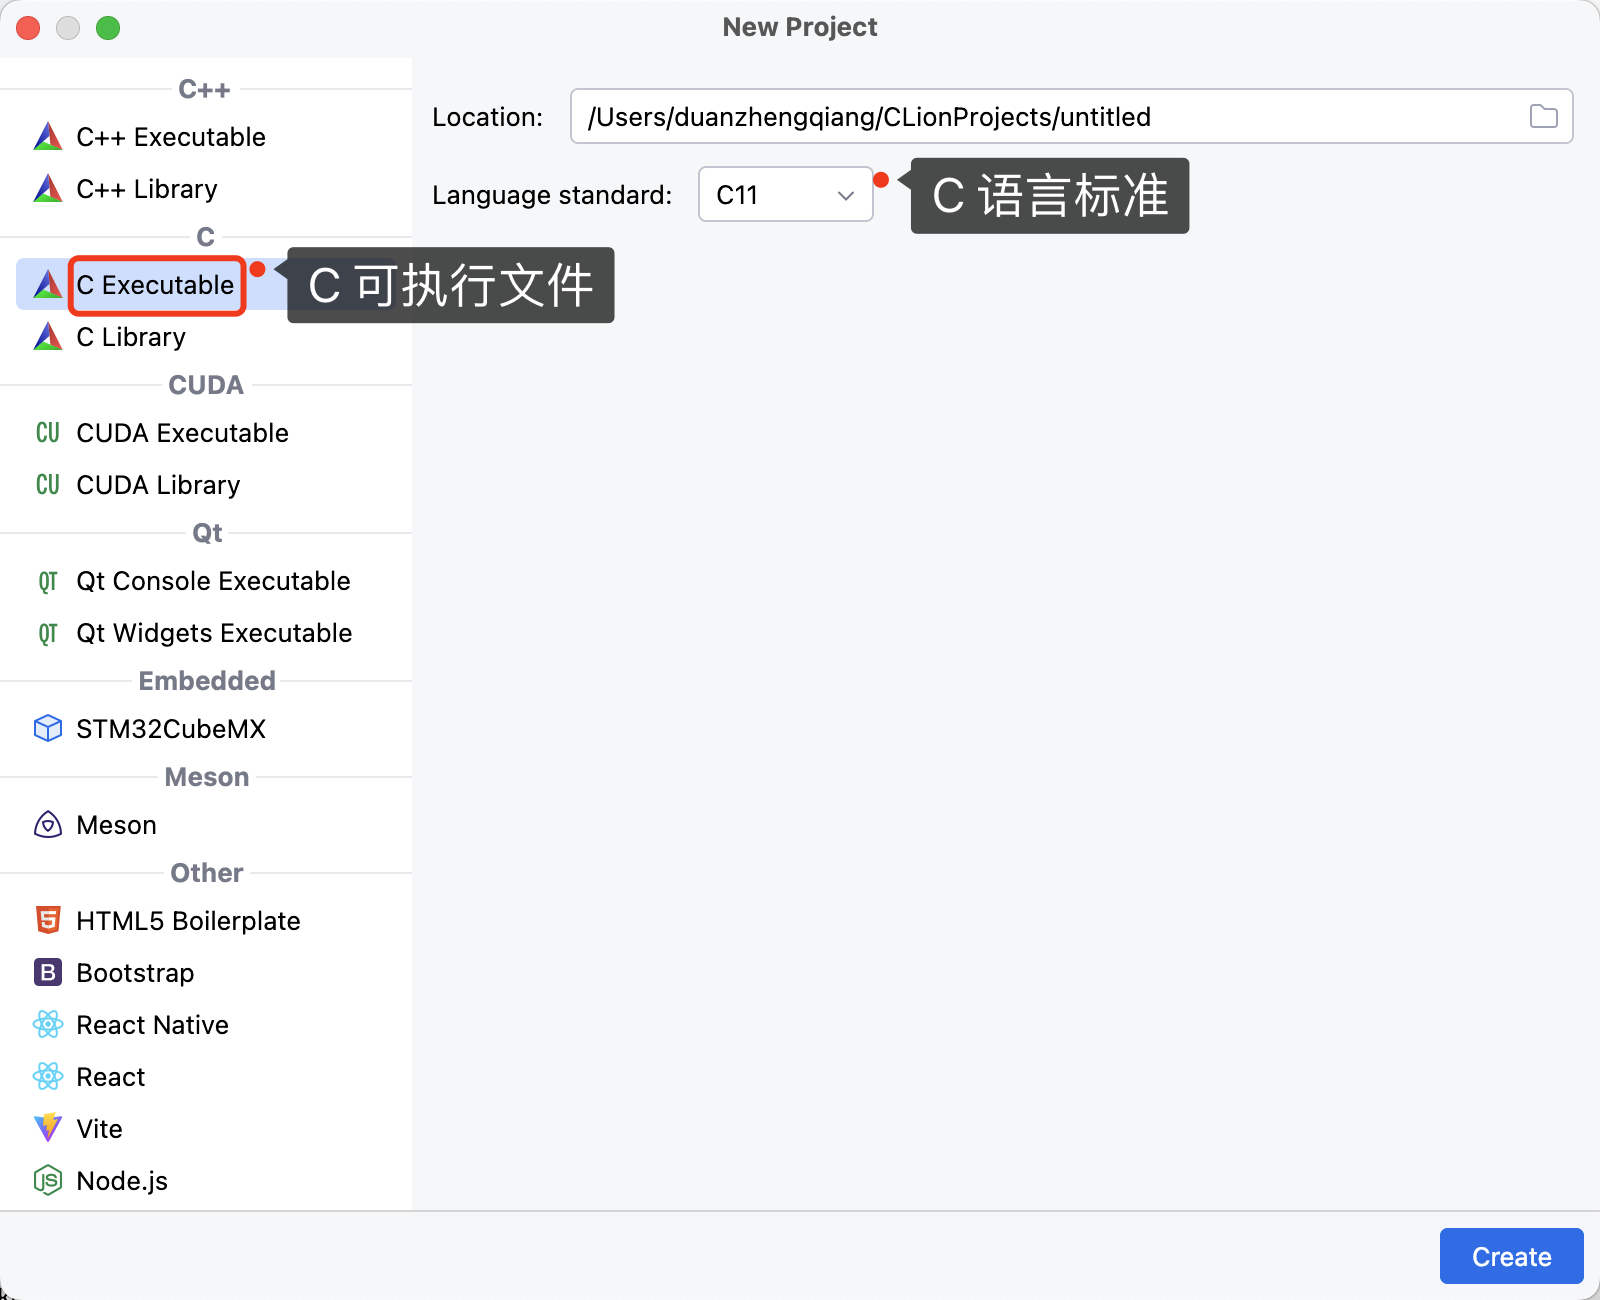Click the Create button
Viewport: 1600px width, 1300px height.
tap(1510, 1256)
